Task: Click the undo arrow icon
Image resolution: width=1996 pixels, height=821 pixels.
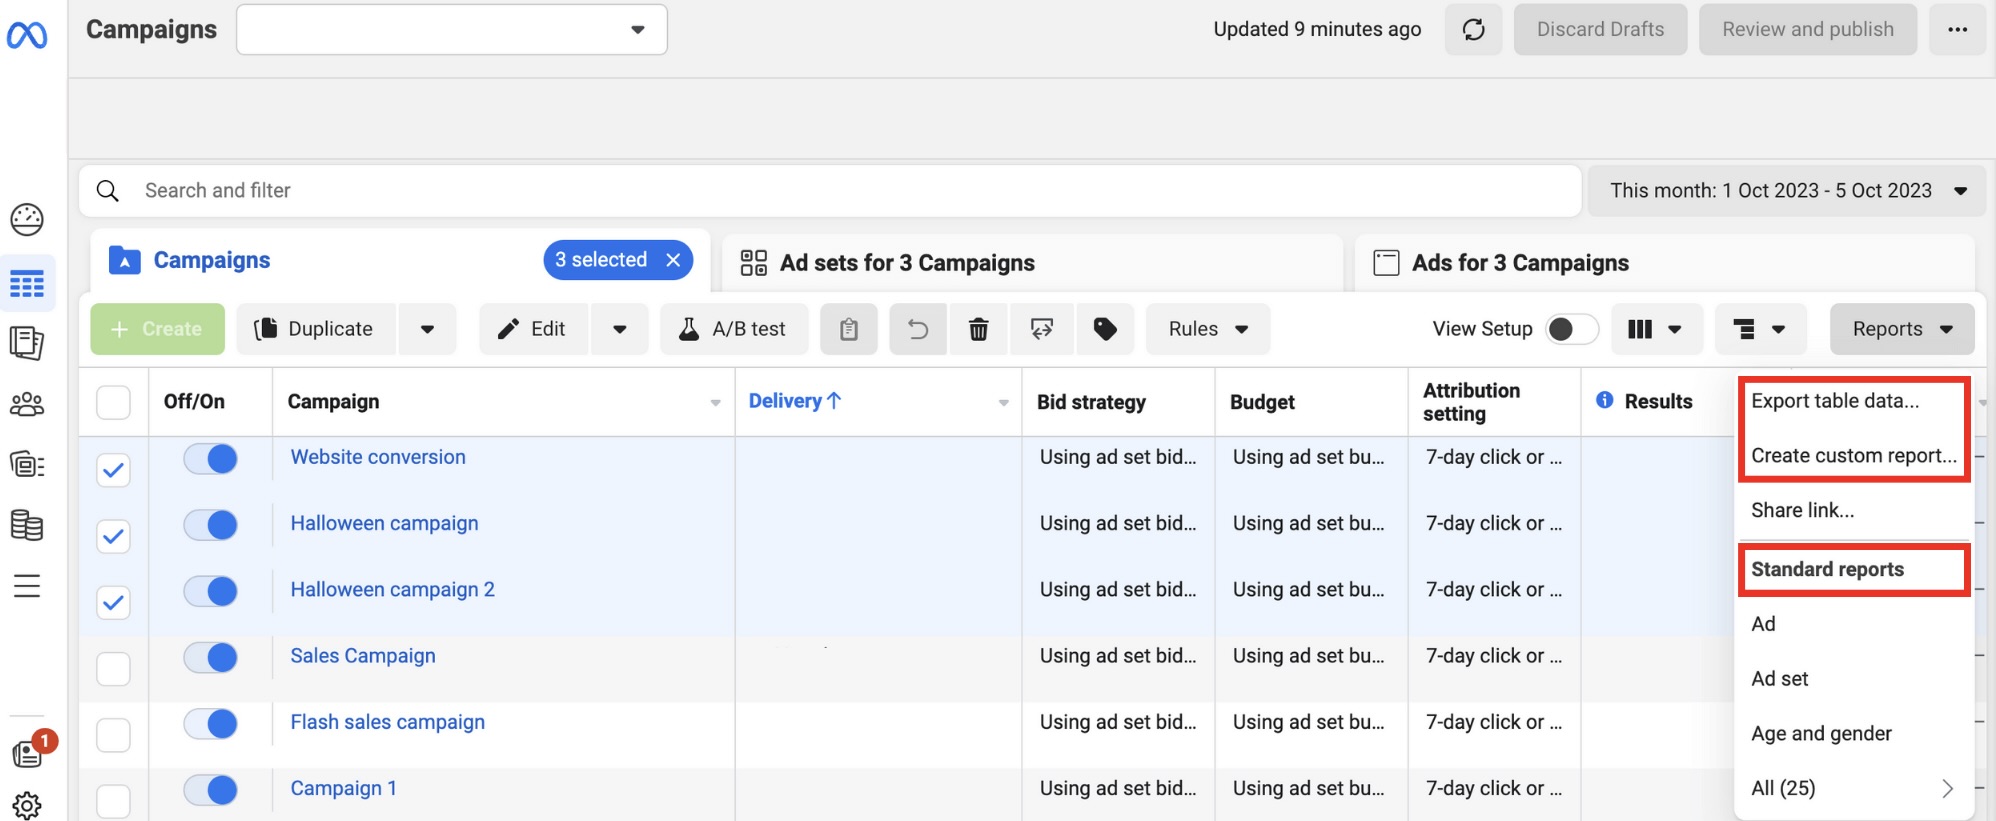Action: pos(918,329)
